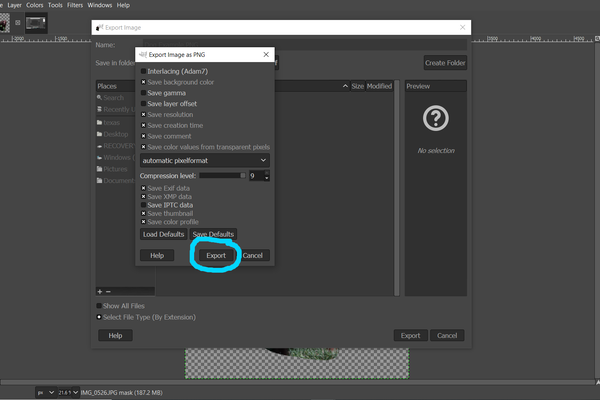Click the Create Folder button
The width and height of the screenshot is (600, 400).
(445, 63)
